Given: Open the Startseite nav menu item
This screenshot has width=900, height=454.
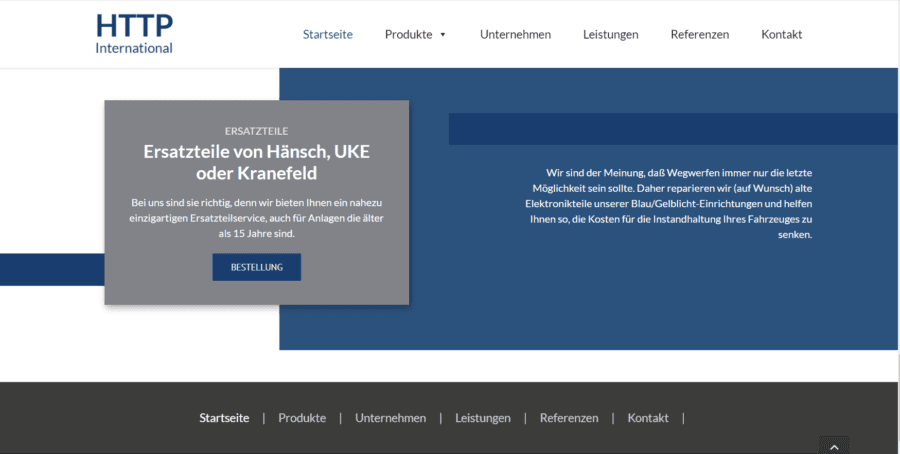Looking at the screenshot, I should (328, 34).
